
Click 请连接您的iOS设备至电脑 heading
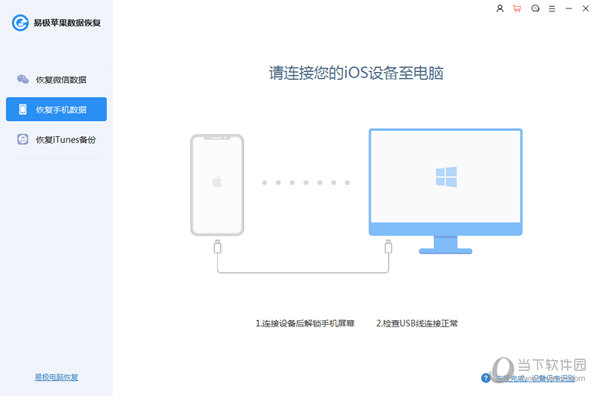(356, 73)
